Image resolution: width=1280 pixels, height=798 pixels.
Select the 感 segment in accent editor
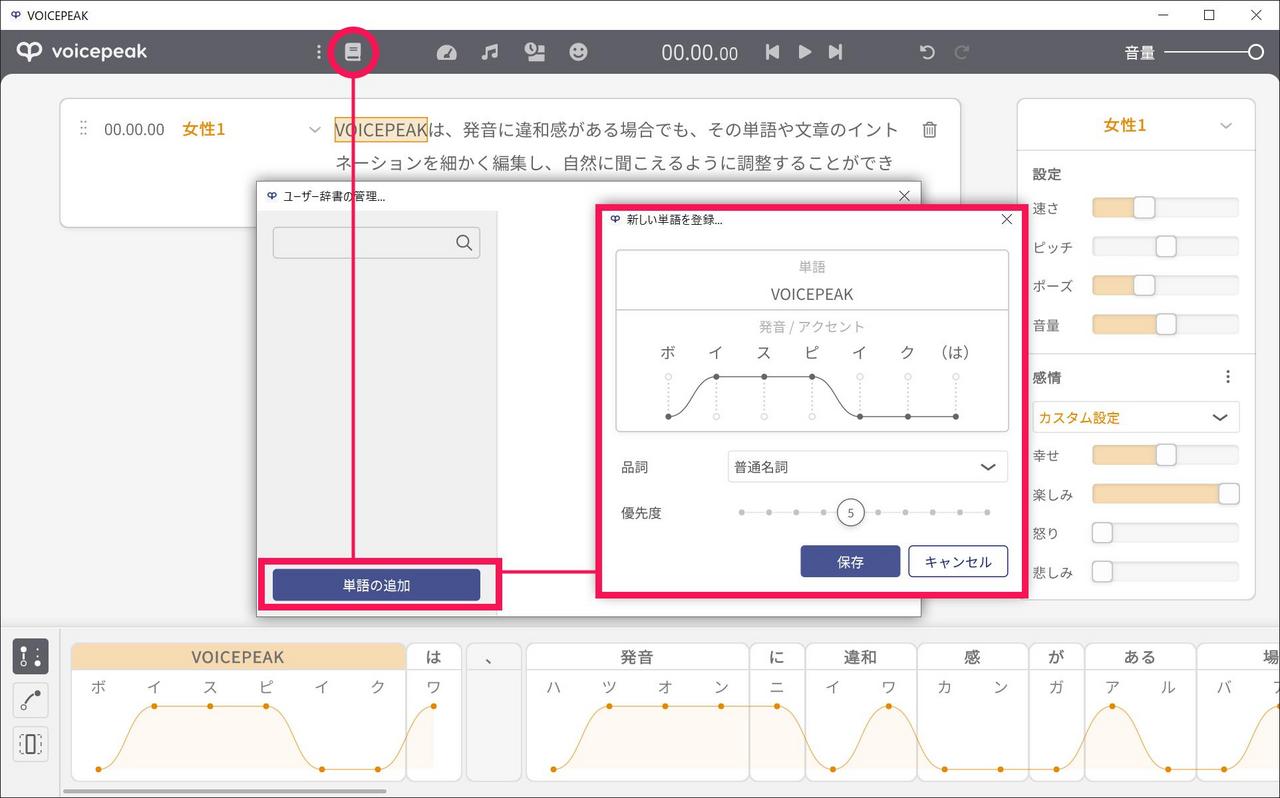coord(972,657)
